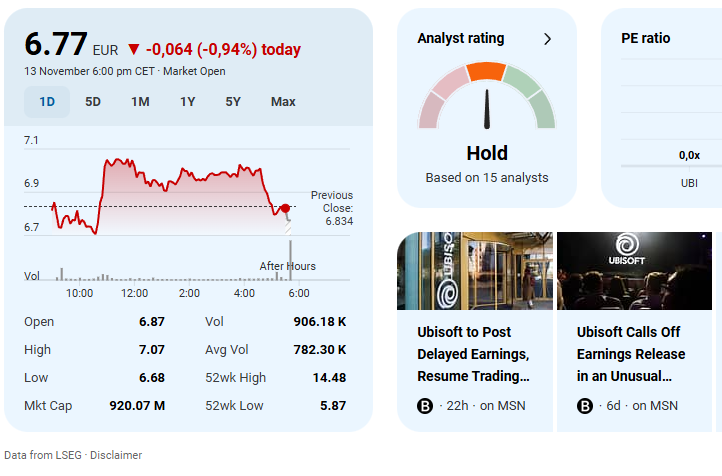
Task: Show the 1M price chart
Action: click(x=140, y=101)
